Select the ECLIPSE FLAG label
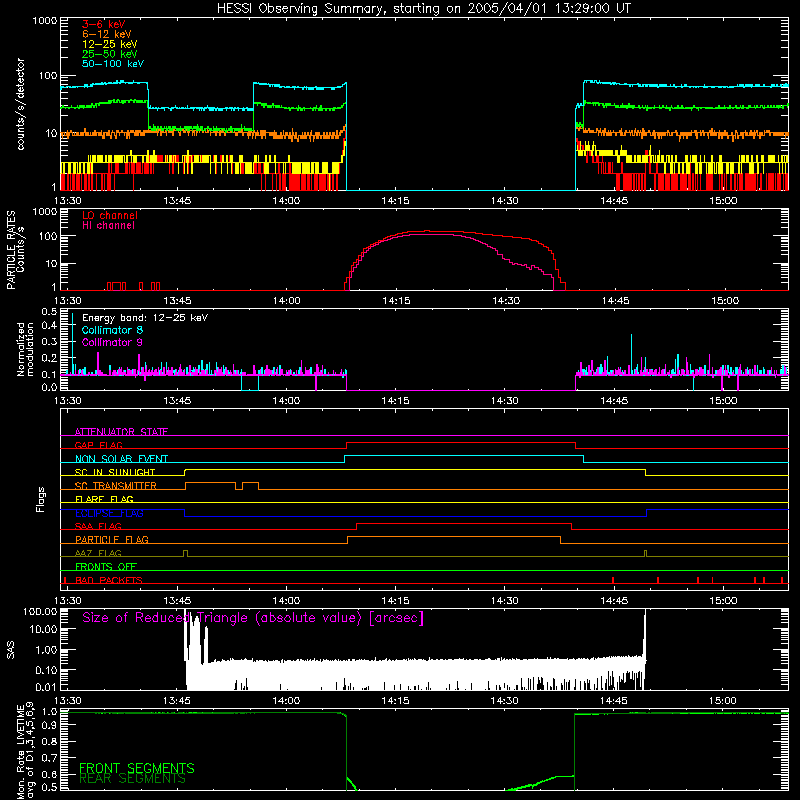This screenshot has width=800, height=800. click(x=109, y=513)
